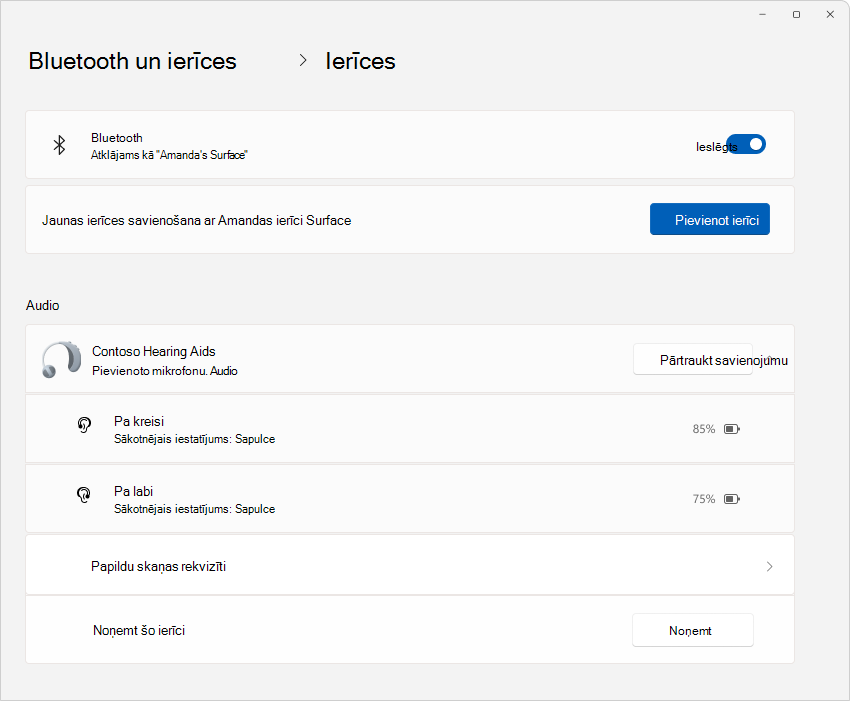Image resolution: width=850 pixels, height=701 pixels.
Task: Click Pievienoto mikrofonu. Audio status text
Action: tap(165, 371)
